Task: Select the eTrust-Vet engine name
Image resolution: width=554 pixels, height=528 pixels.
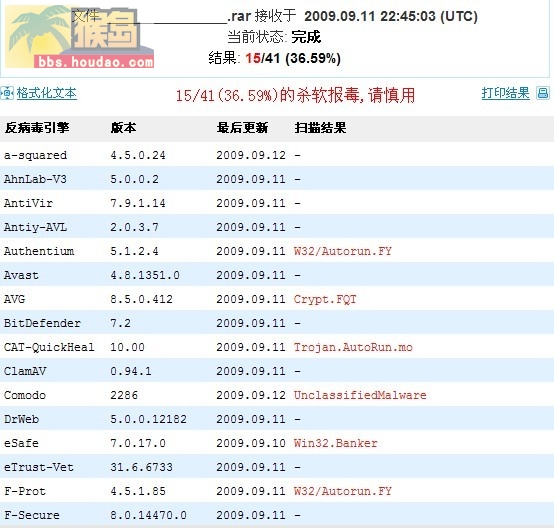Action: (x=39, y=467)
